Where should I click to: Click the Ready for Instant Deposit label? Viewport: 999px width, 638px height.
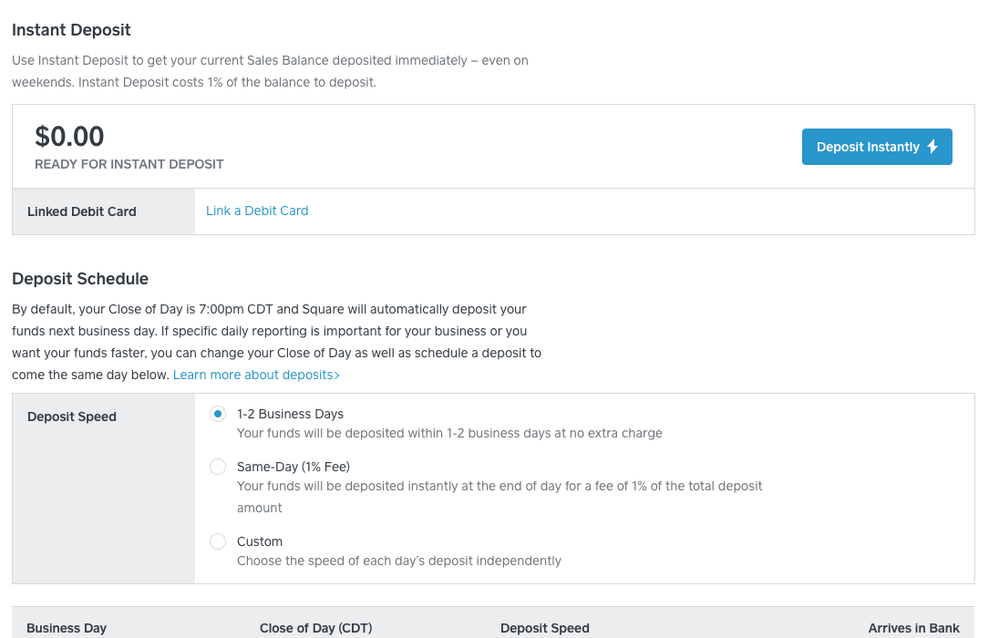coord(129,164)
